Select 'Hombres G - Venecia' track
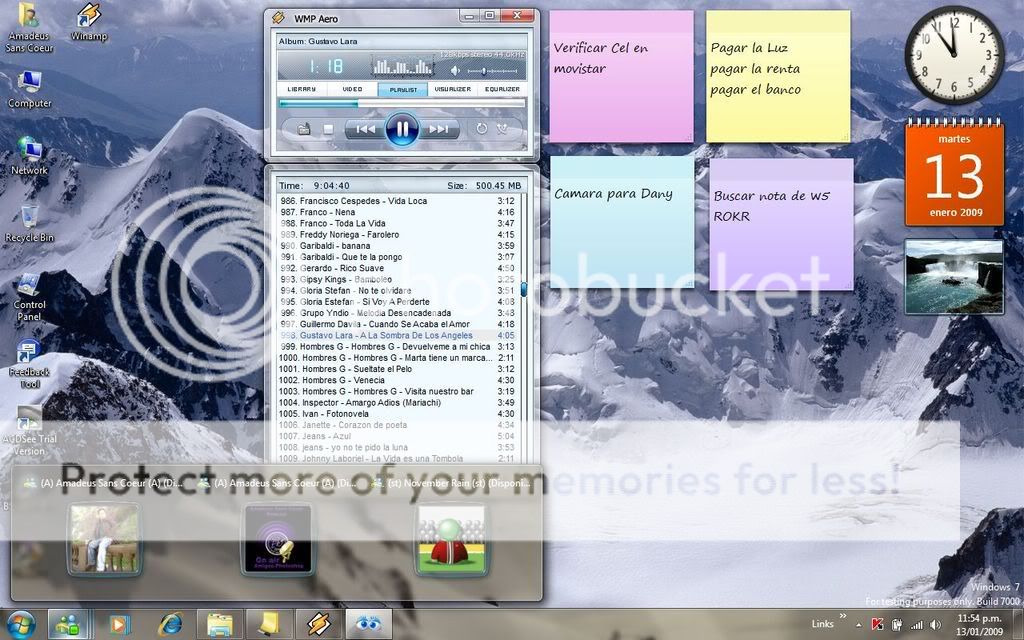The width and height of the screenshot is (1024, 640). (x=397, y=380)
